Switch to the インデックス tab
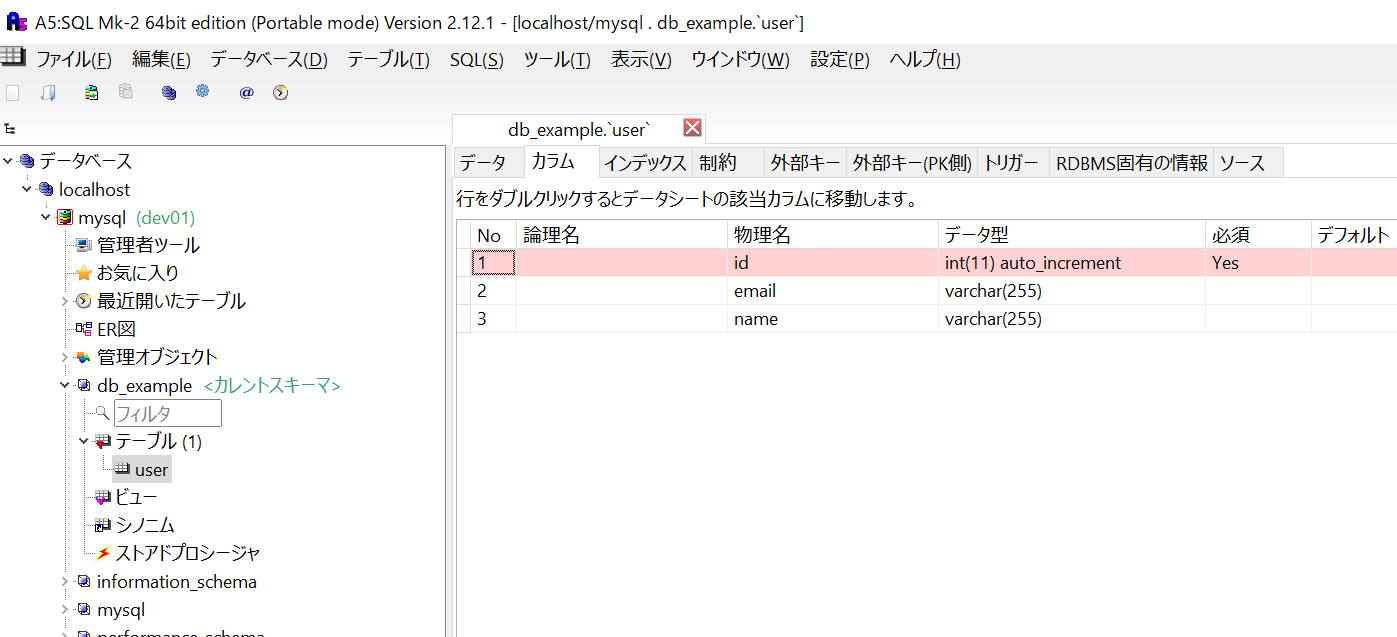 click(645, 163)
